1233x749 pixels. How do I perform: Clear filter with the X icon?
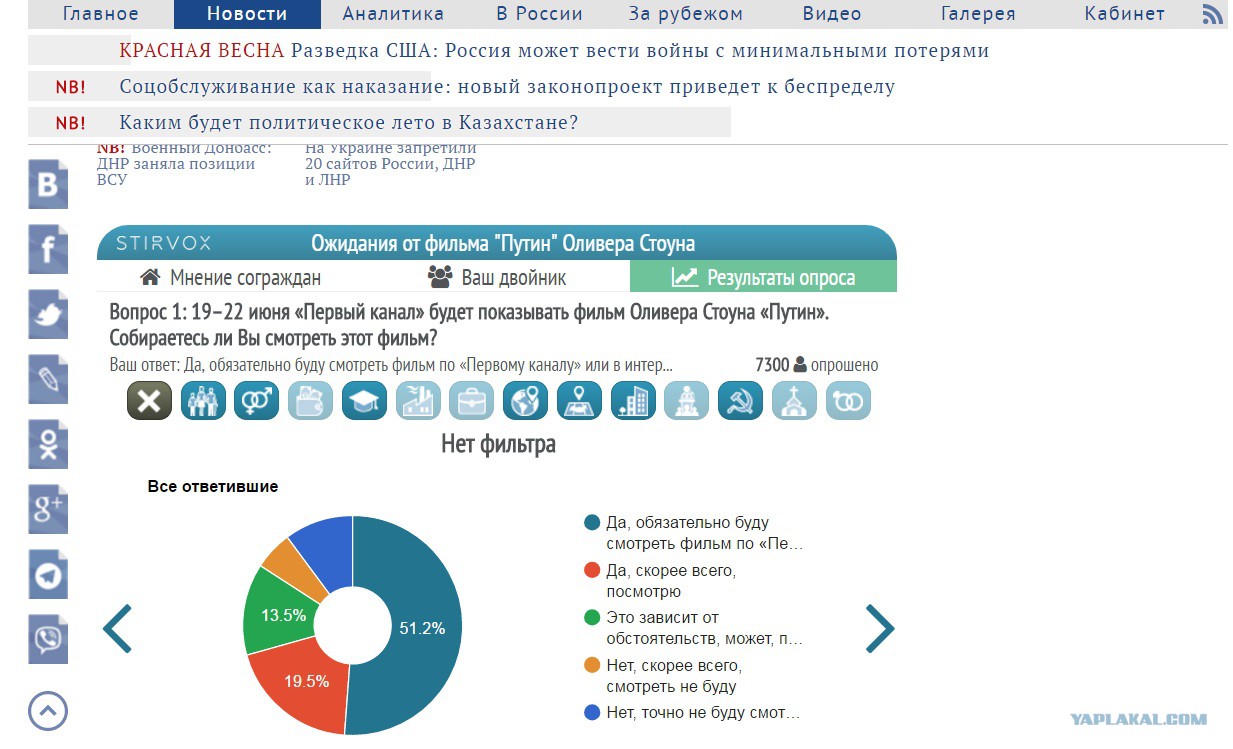pos(149,401)
